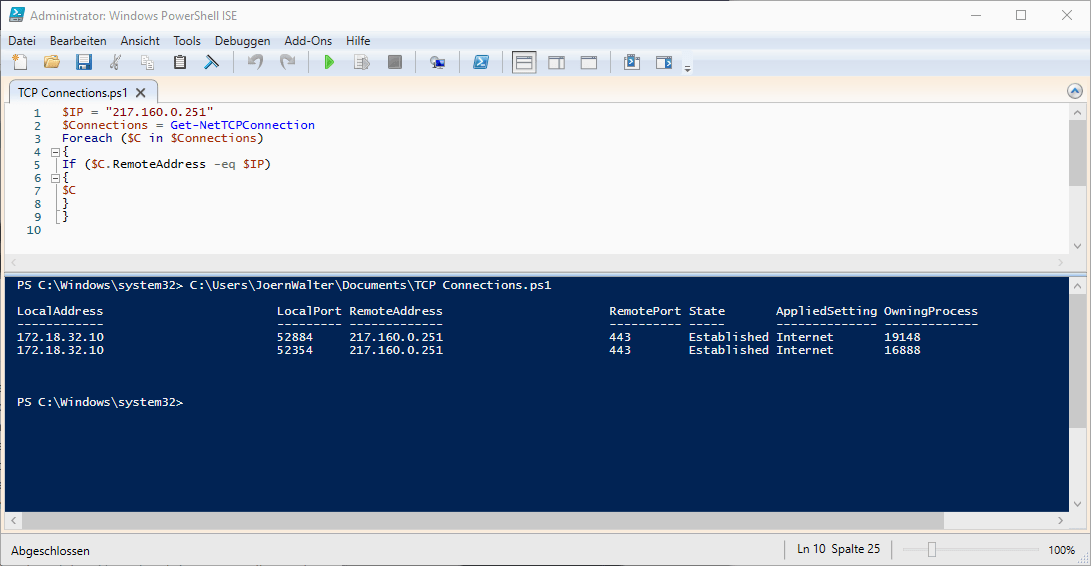
Task: Launch PowerShell.exe from toolbar
Action: (480, 63)
